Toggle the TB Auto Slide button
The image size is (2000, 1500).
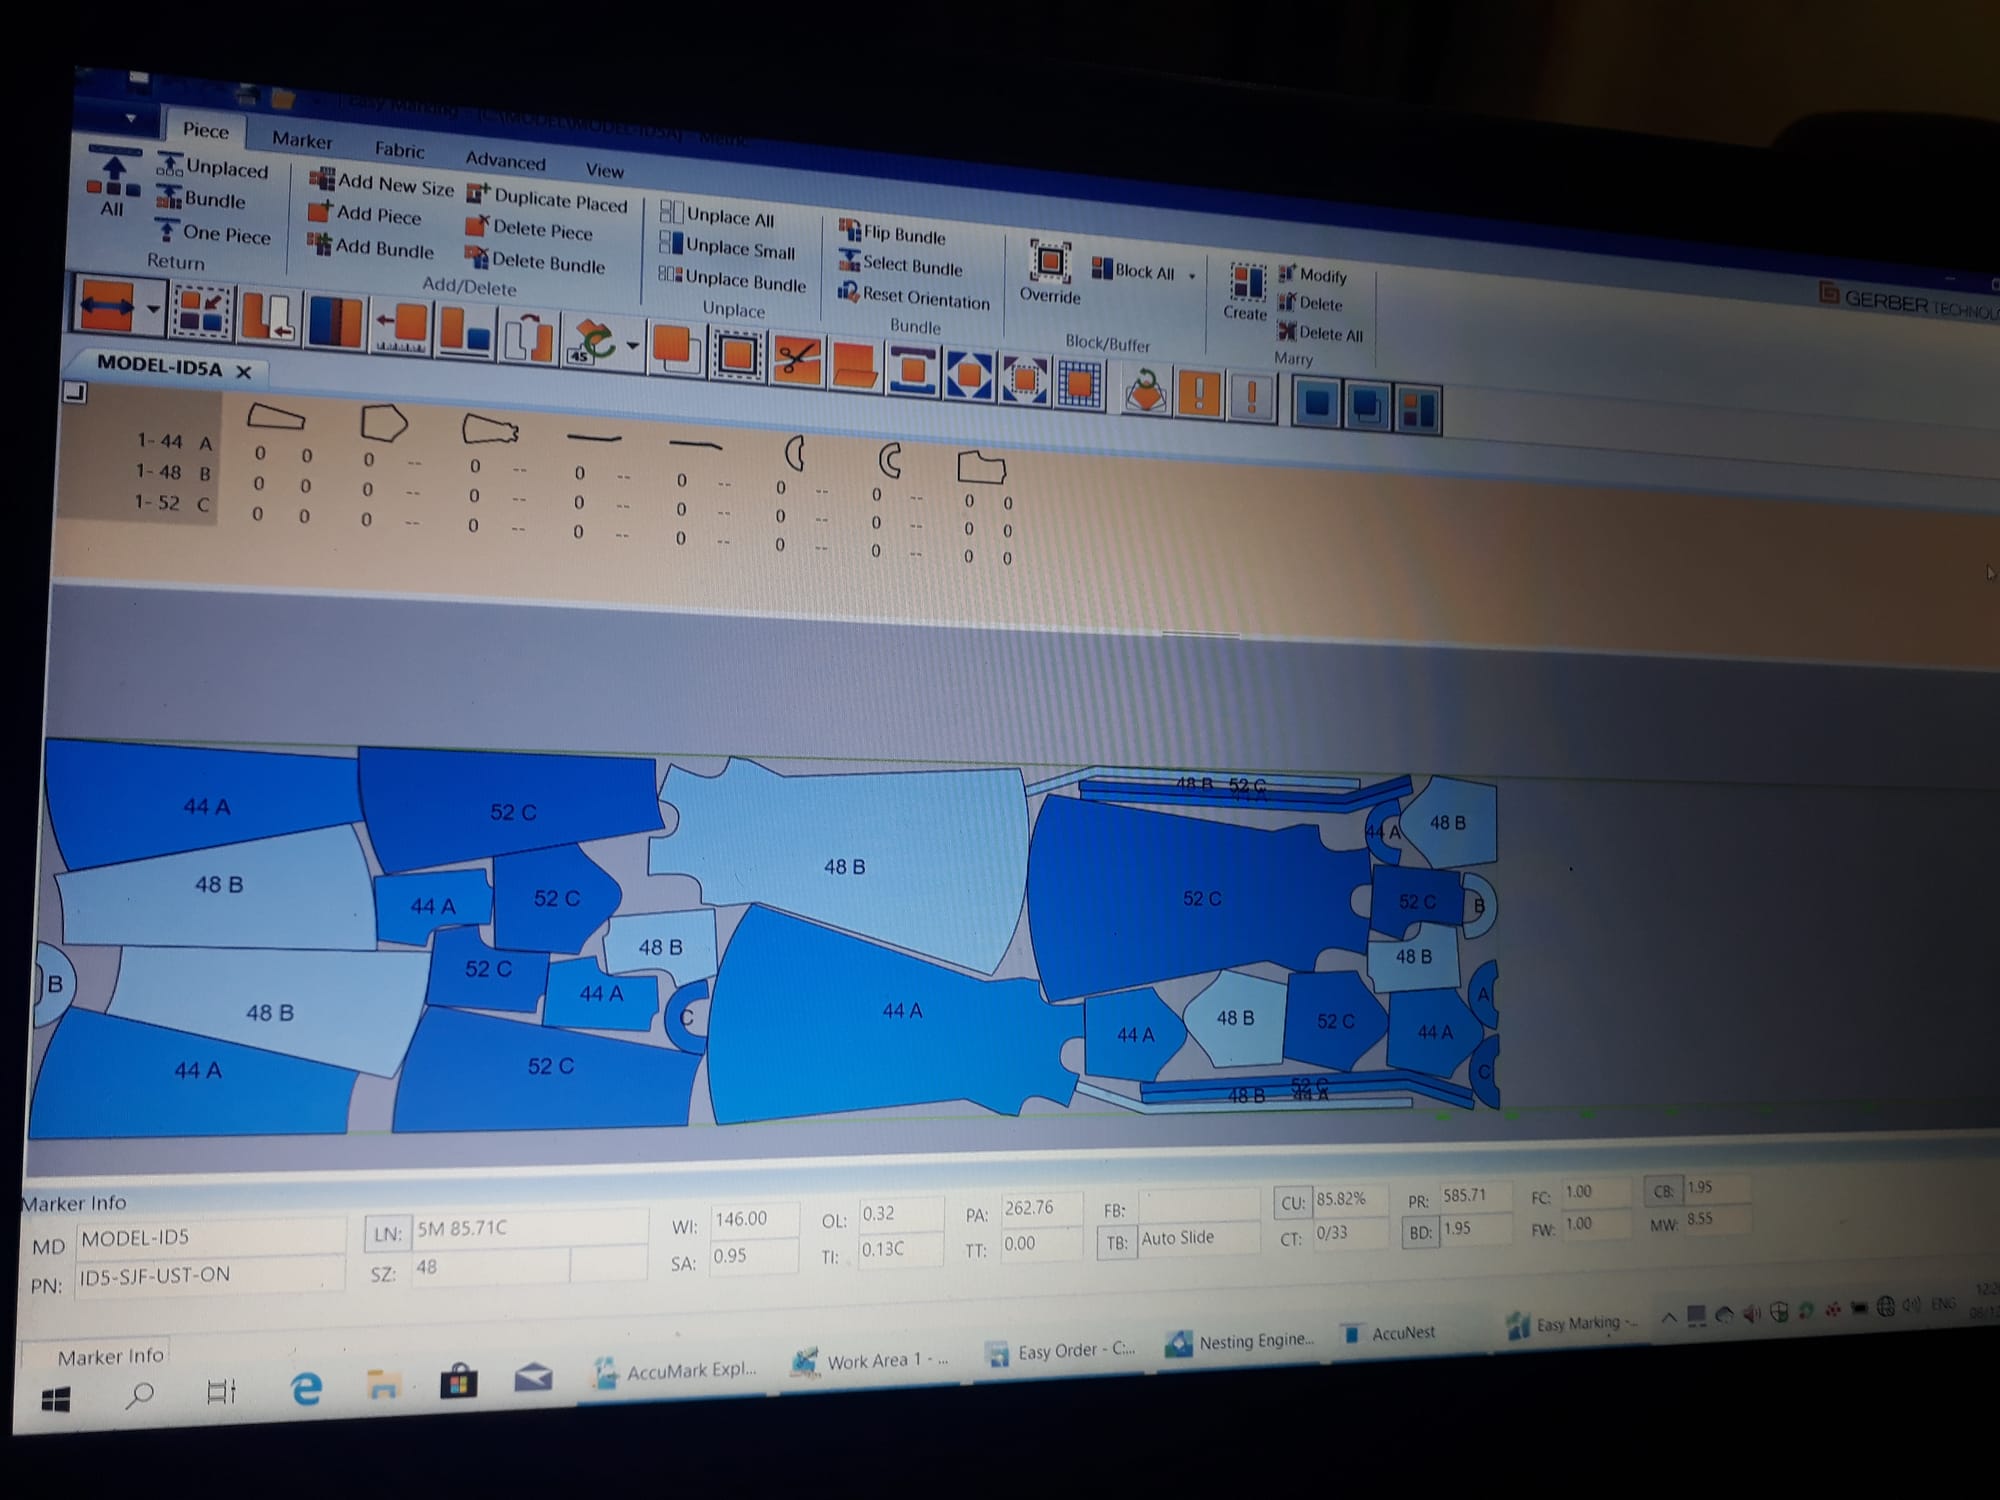[1116, 1243]
